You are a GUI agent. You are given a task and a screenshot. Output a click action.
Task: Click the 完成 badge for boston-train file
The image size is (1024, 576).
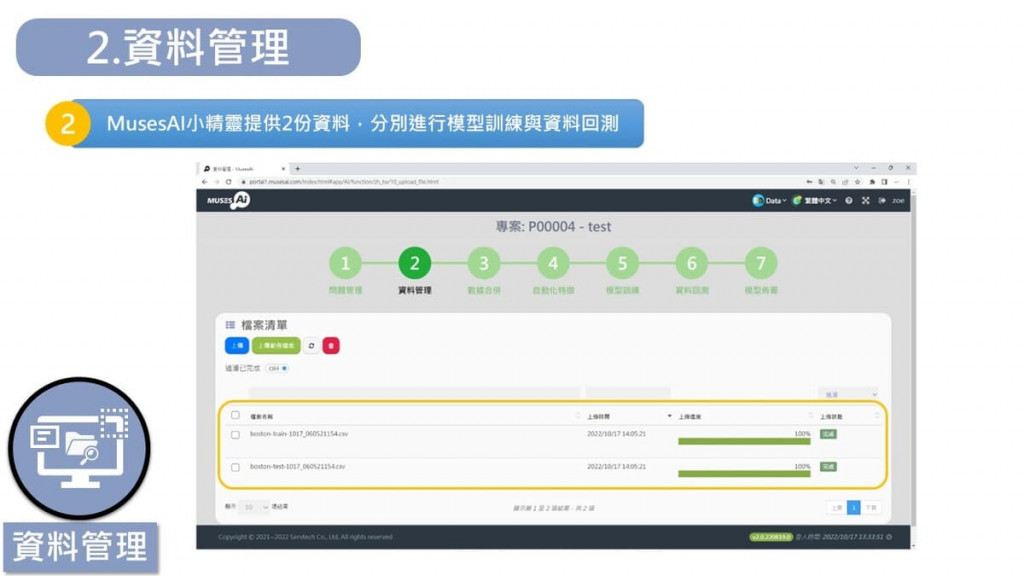[x=828, y=434]
